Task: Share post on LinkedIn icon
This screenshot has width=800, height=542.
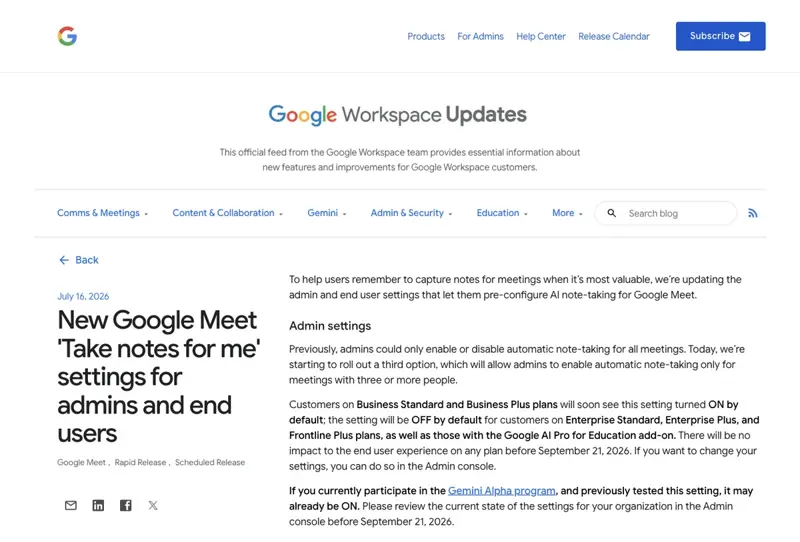Action: [x=98, y=505]
